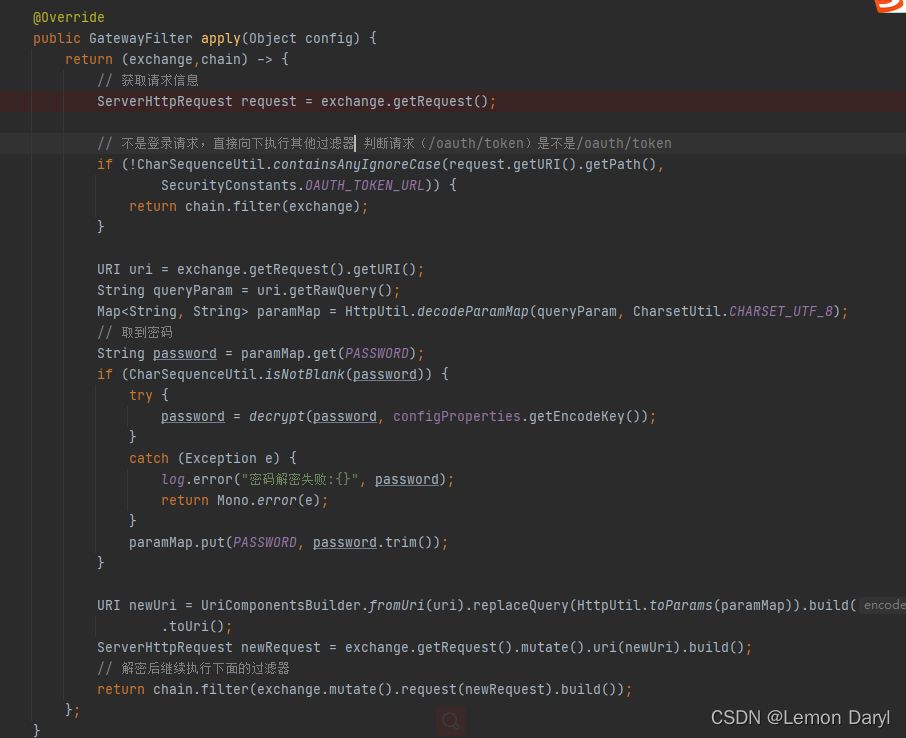Image resolution: width=906 pixels, height=738 pixels.
Task: Click the comment 不是登录请求,直接向下执行其他过滤器
Action: (x=226, y=143)
